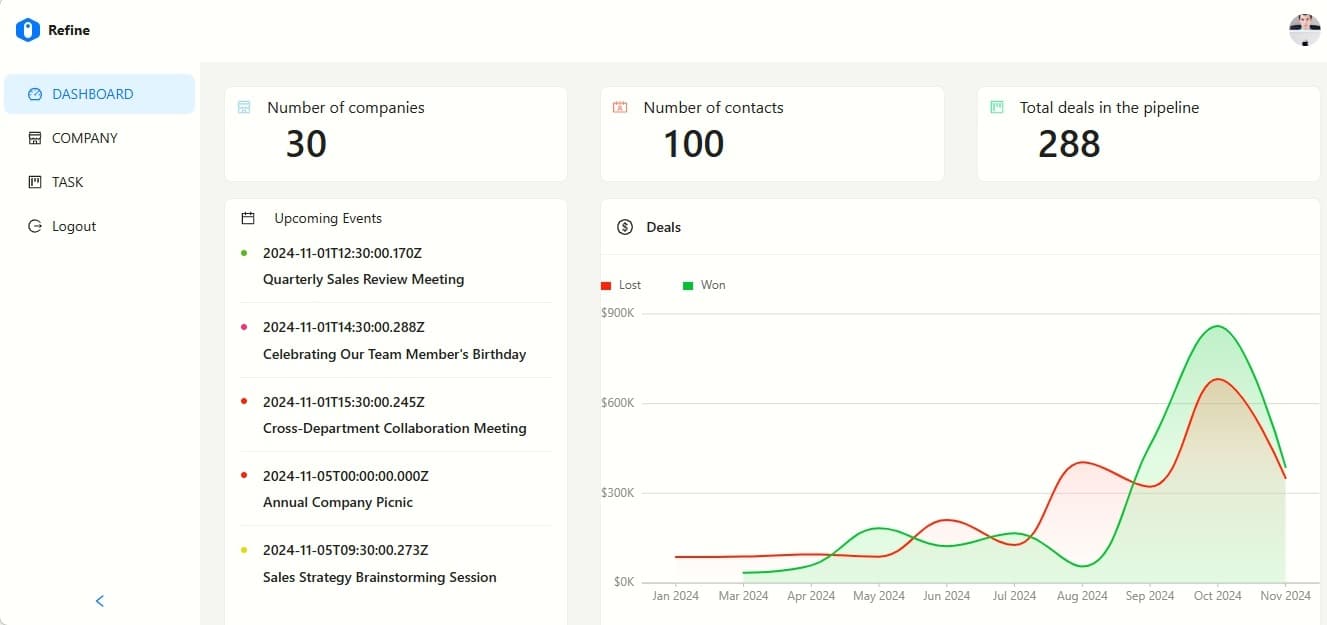Click the date 2024-11-05T00:00:00.000Z

coord(346,476)
